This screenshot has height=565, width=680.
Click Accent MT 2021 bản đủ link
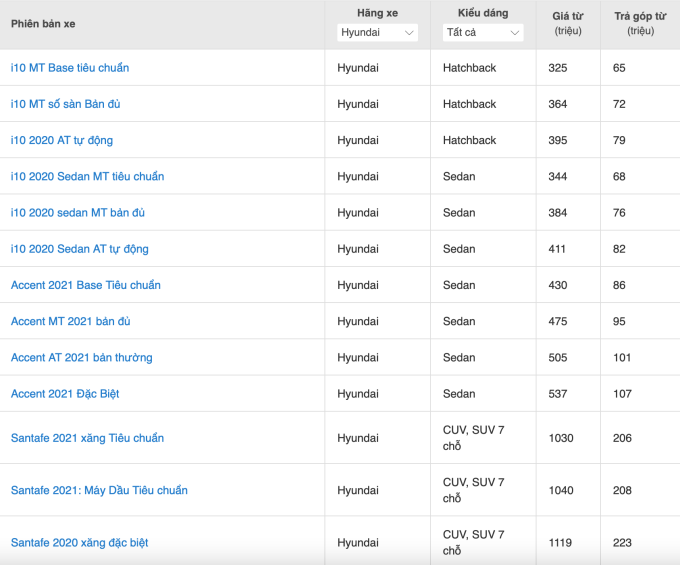(x=70, y=321)
